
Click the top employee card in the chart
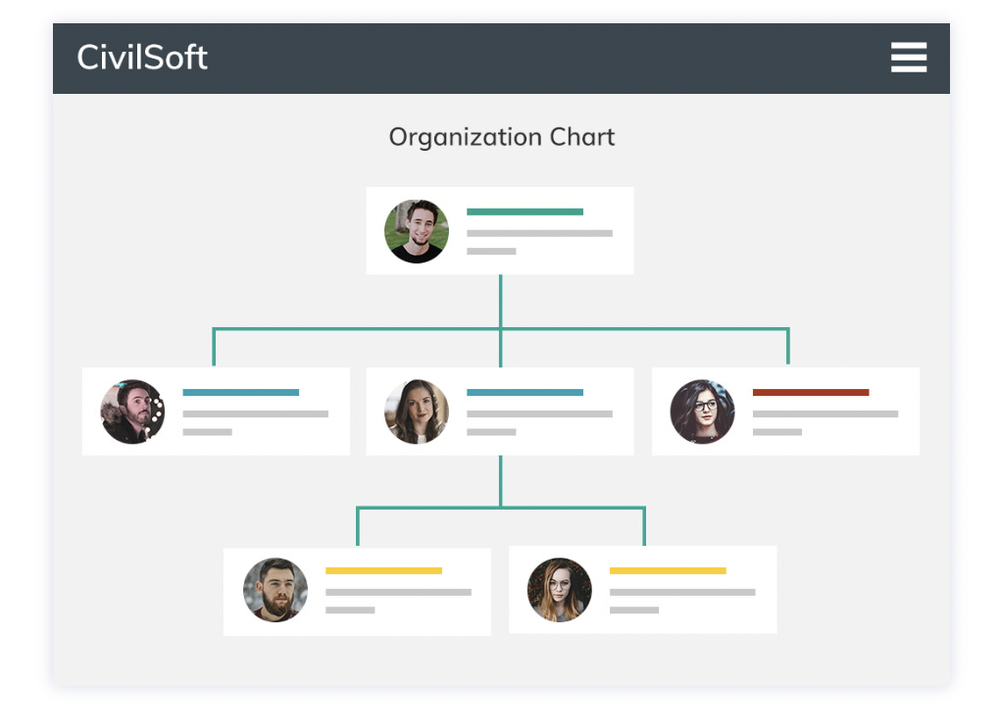(500, 230)
